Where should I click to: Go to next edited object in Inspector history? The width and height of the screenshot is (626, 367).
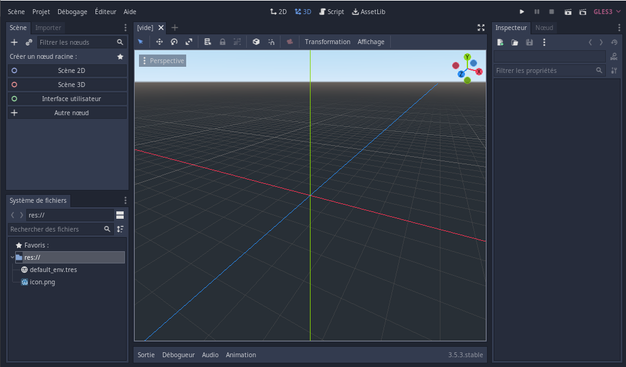tap(601, 42)
